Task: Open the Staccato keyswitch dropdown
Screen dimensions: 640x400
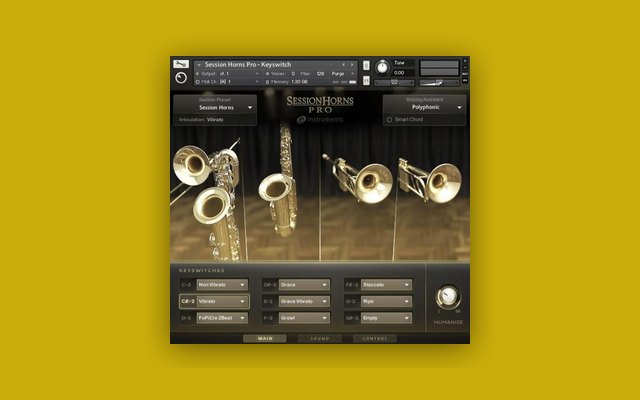Action: [387, 284]
